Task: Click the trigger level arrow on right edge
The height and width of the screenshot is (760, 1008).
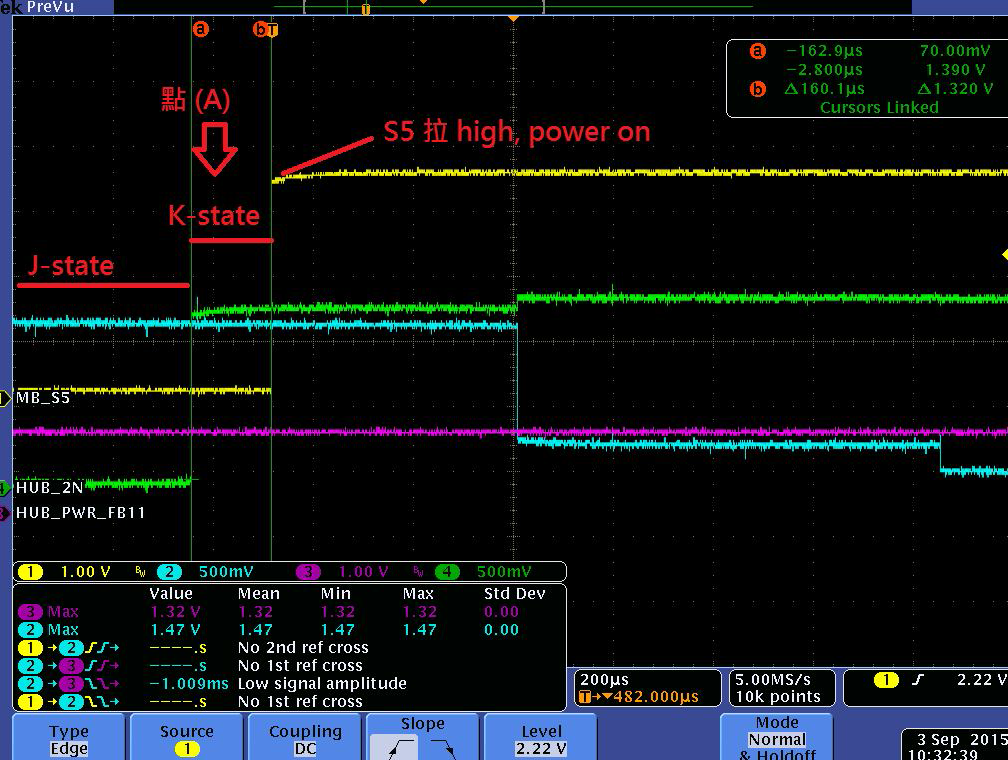Action: 1004,255
